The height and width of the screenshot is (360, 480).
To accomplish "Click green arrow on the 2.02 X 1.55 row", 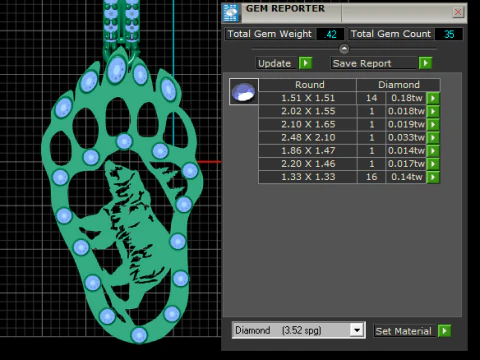I will tap(433, 111).
